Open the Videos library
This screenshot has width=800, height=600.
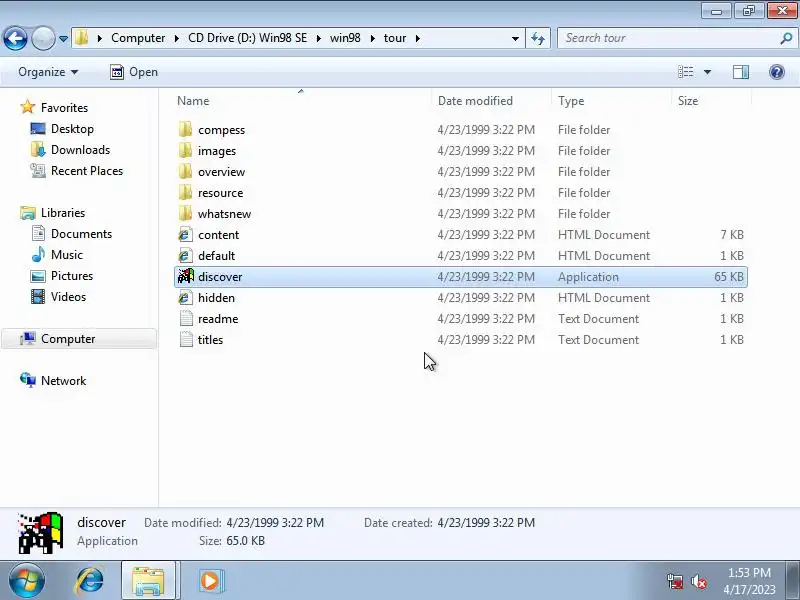coord(68,297)
